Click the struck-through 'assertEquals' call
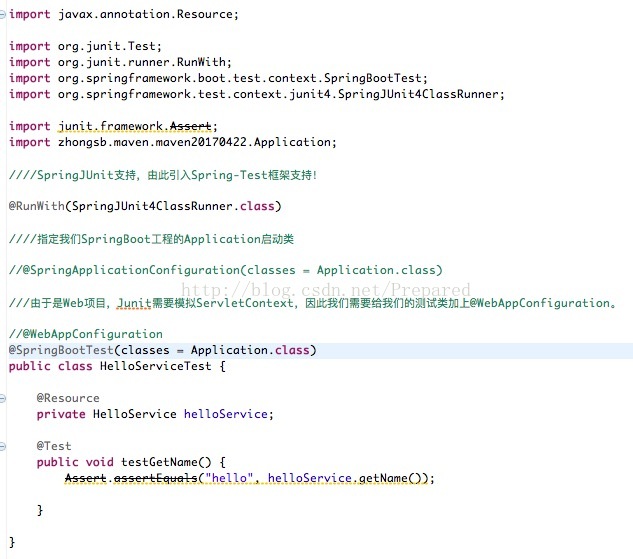 (x=155, y=478)
